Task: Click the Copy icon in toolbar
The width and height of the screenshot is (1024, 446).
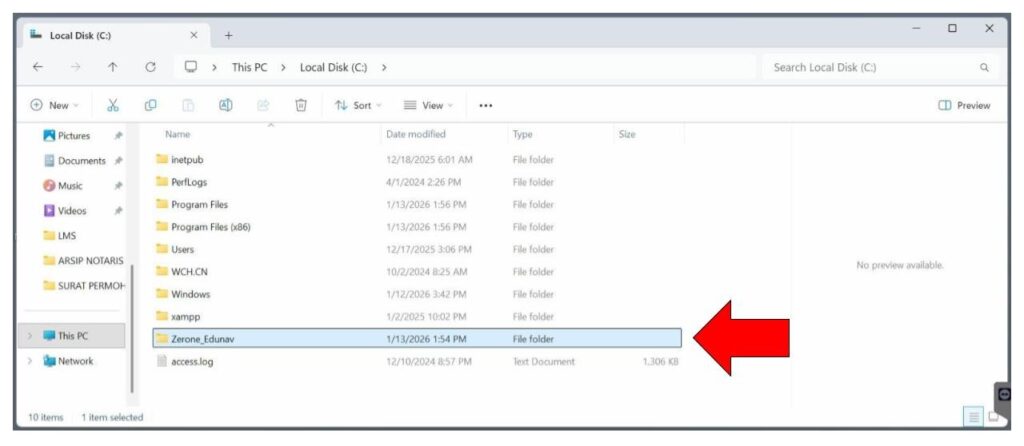Action: [x=150, y=105]
